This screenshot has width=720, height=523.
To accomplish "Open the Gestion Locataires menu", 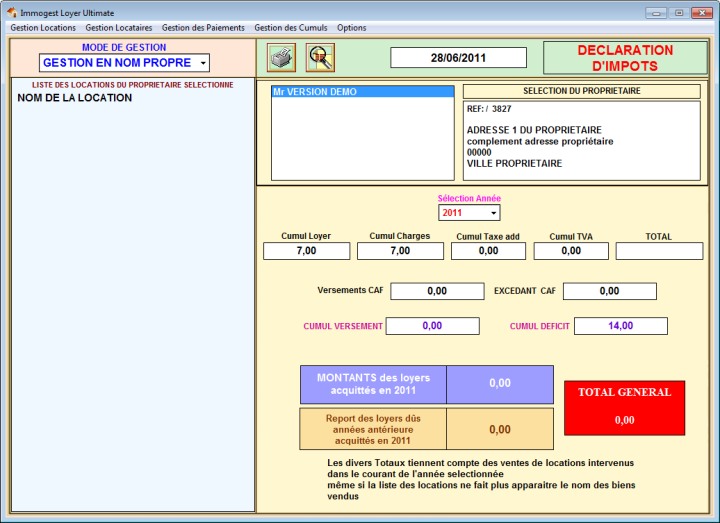I will point(119,28).
